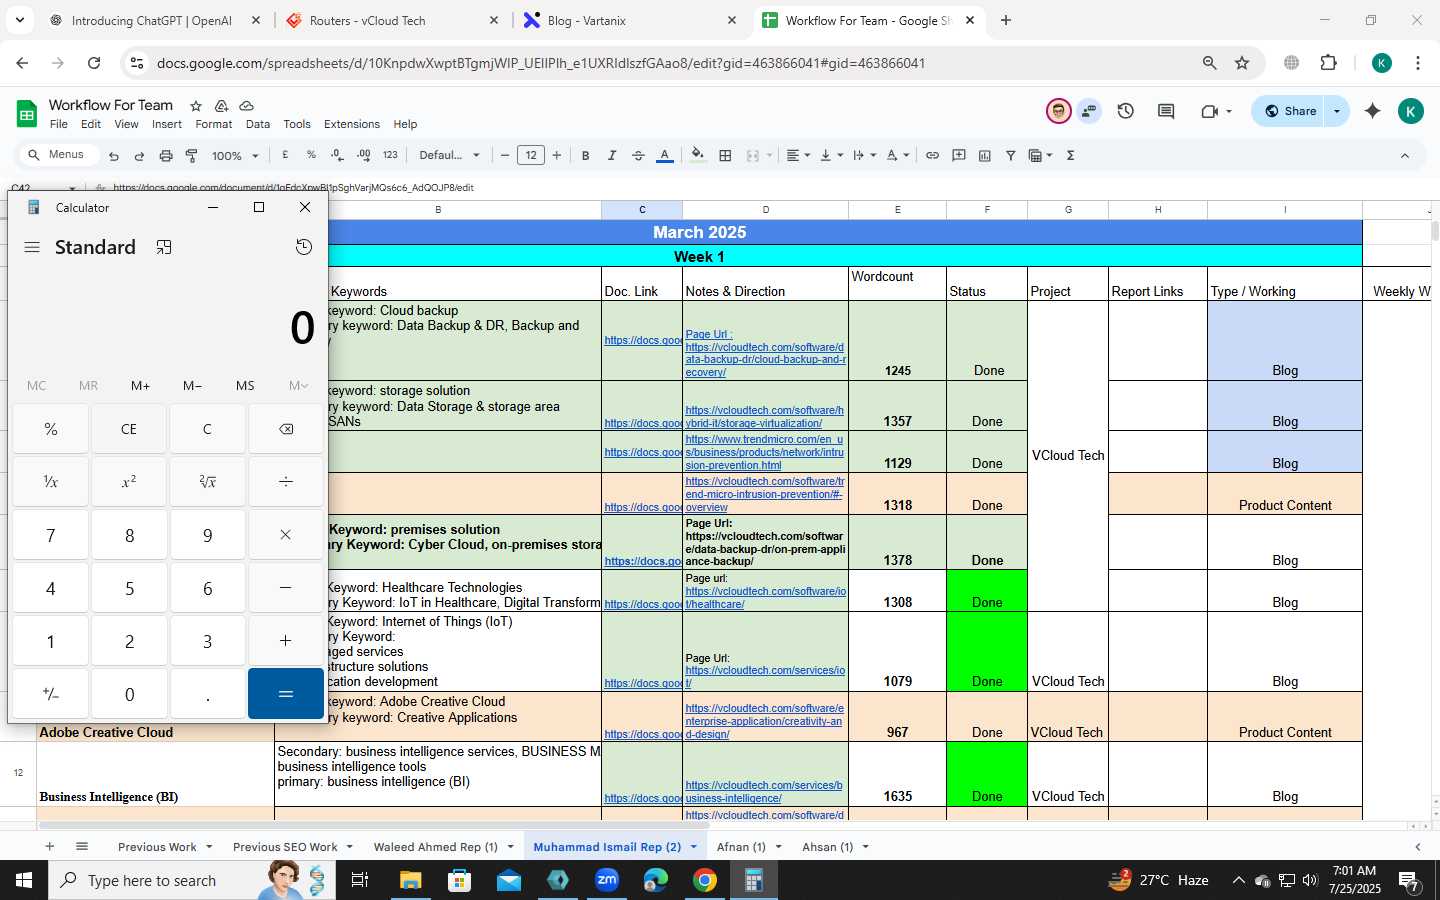Open File Explorer from the taskbar
The width and height of the screenshot is (1440, 900).
coord(411,880)
